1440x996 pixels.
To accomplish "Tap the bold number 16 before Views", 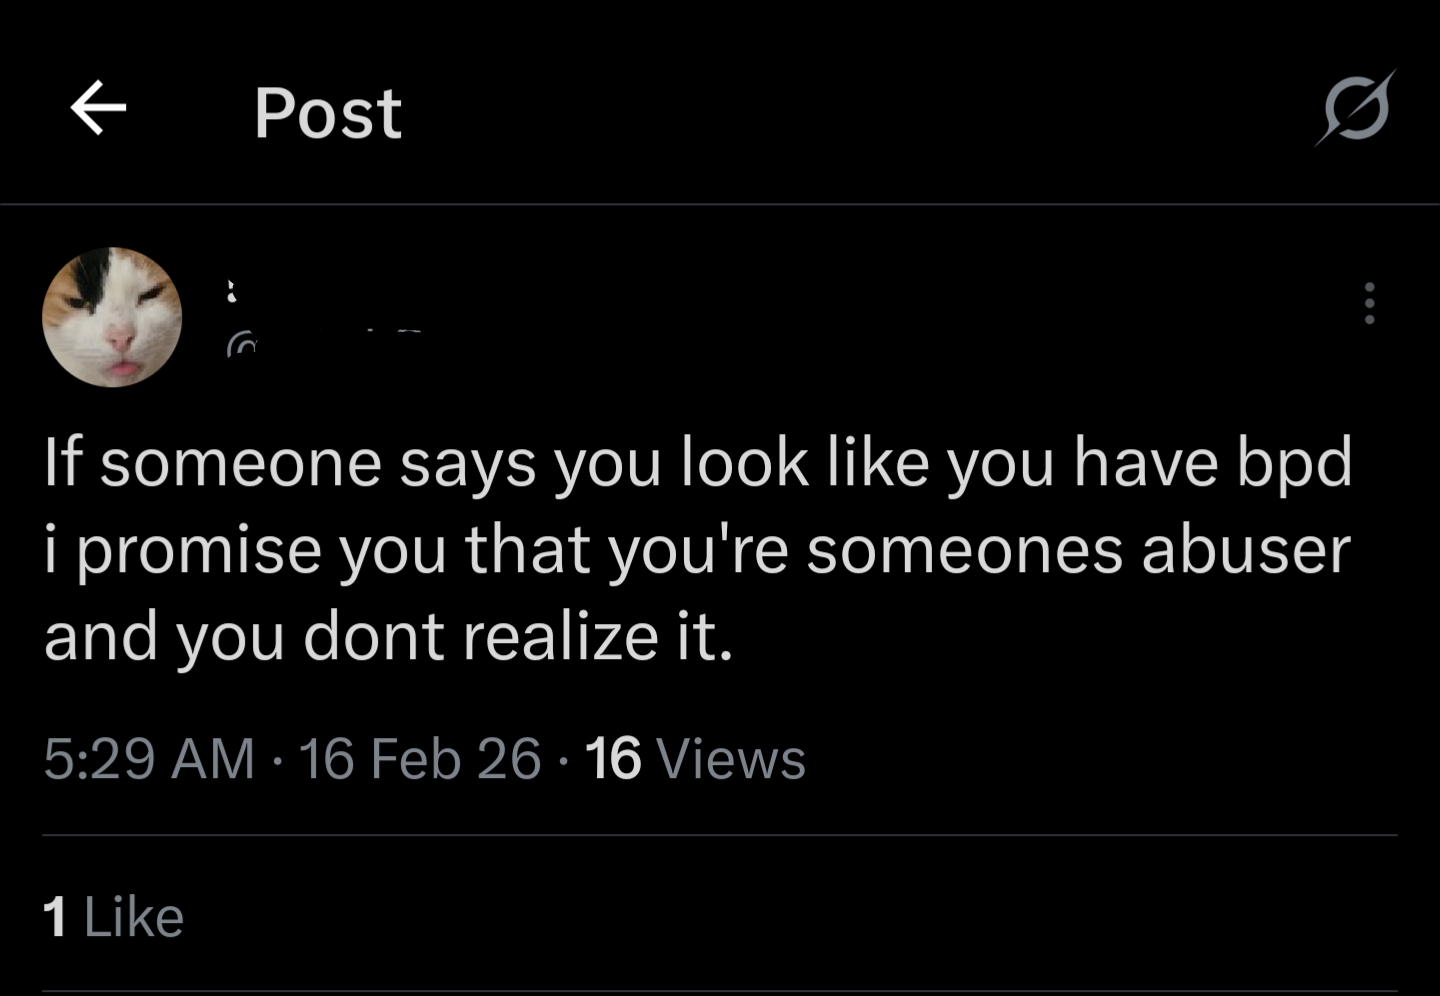I will (x=612, y=758).
